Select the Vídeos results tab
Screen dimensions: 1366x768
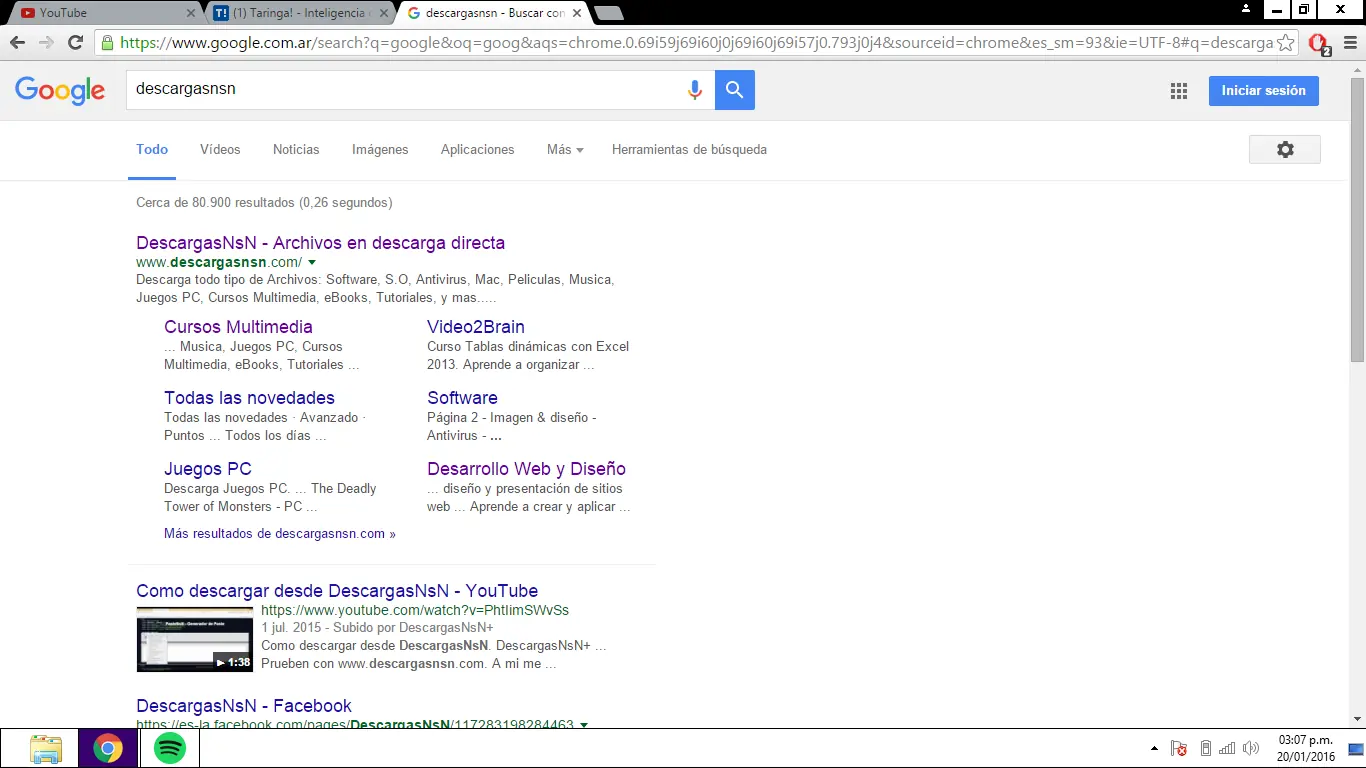click(220, 149)
